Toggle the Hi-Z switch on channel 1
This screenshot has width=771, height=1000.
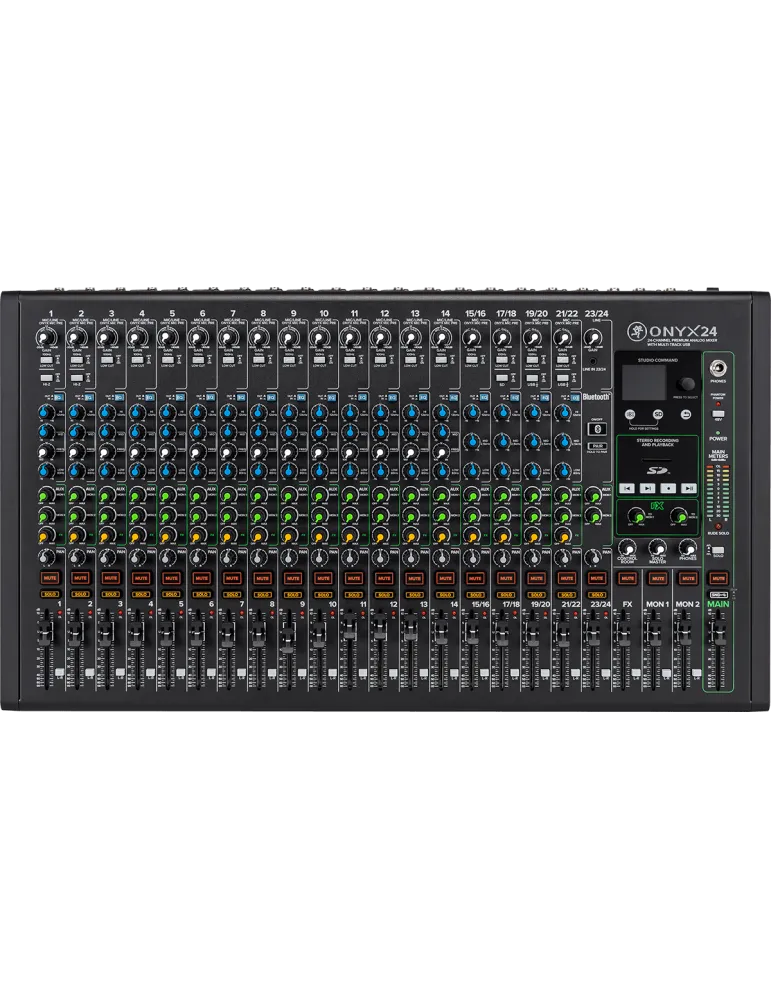pos(45,379)
